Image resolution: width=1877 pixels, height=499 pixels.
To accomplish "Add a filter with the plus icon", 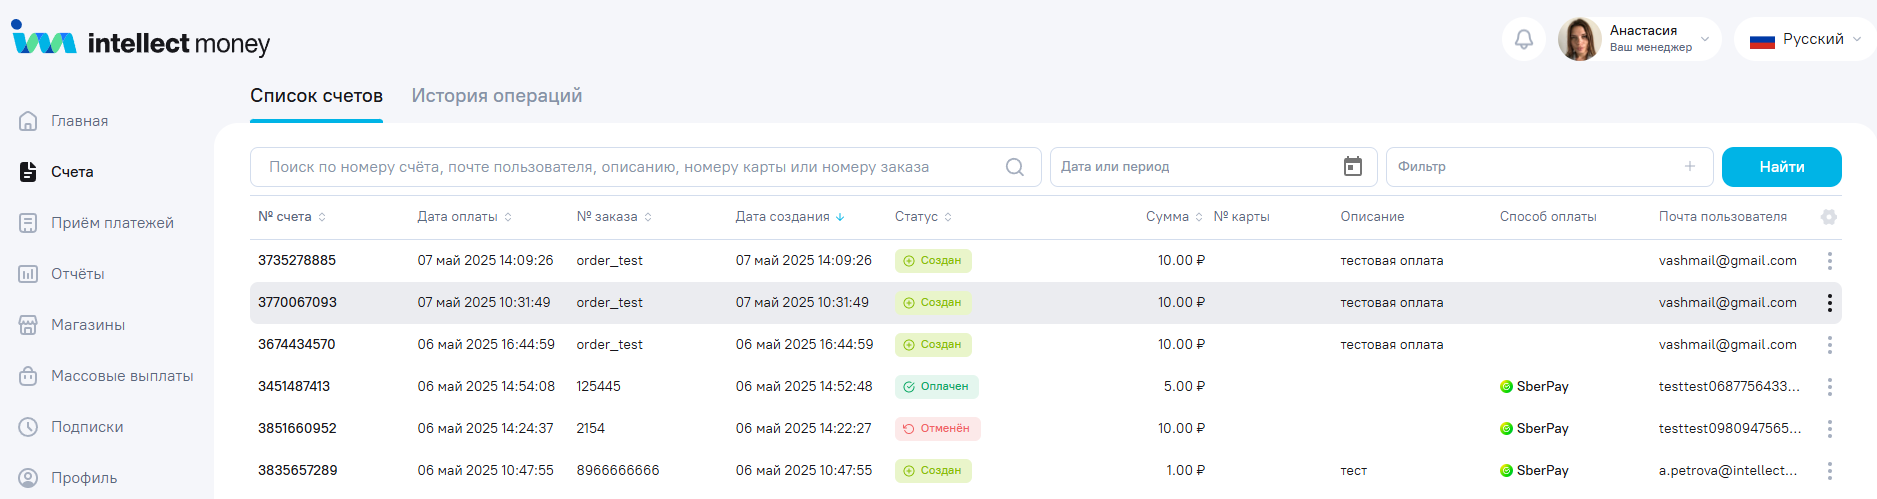I will [1689, 167].
